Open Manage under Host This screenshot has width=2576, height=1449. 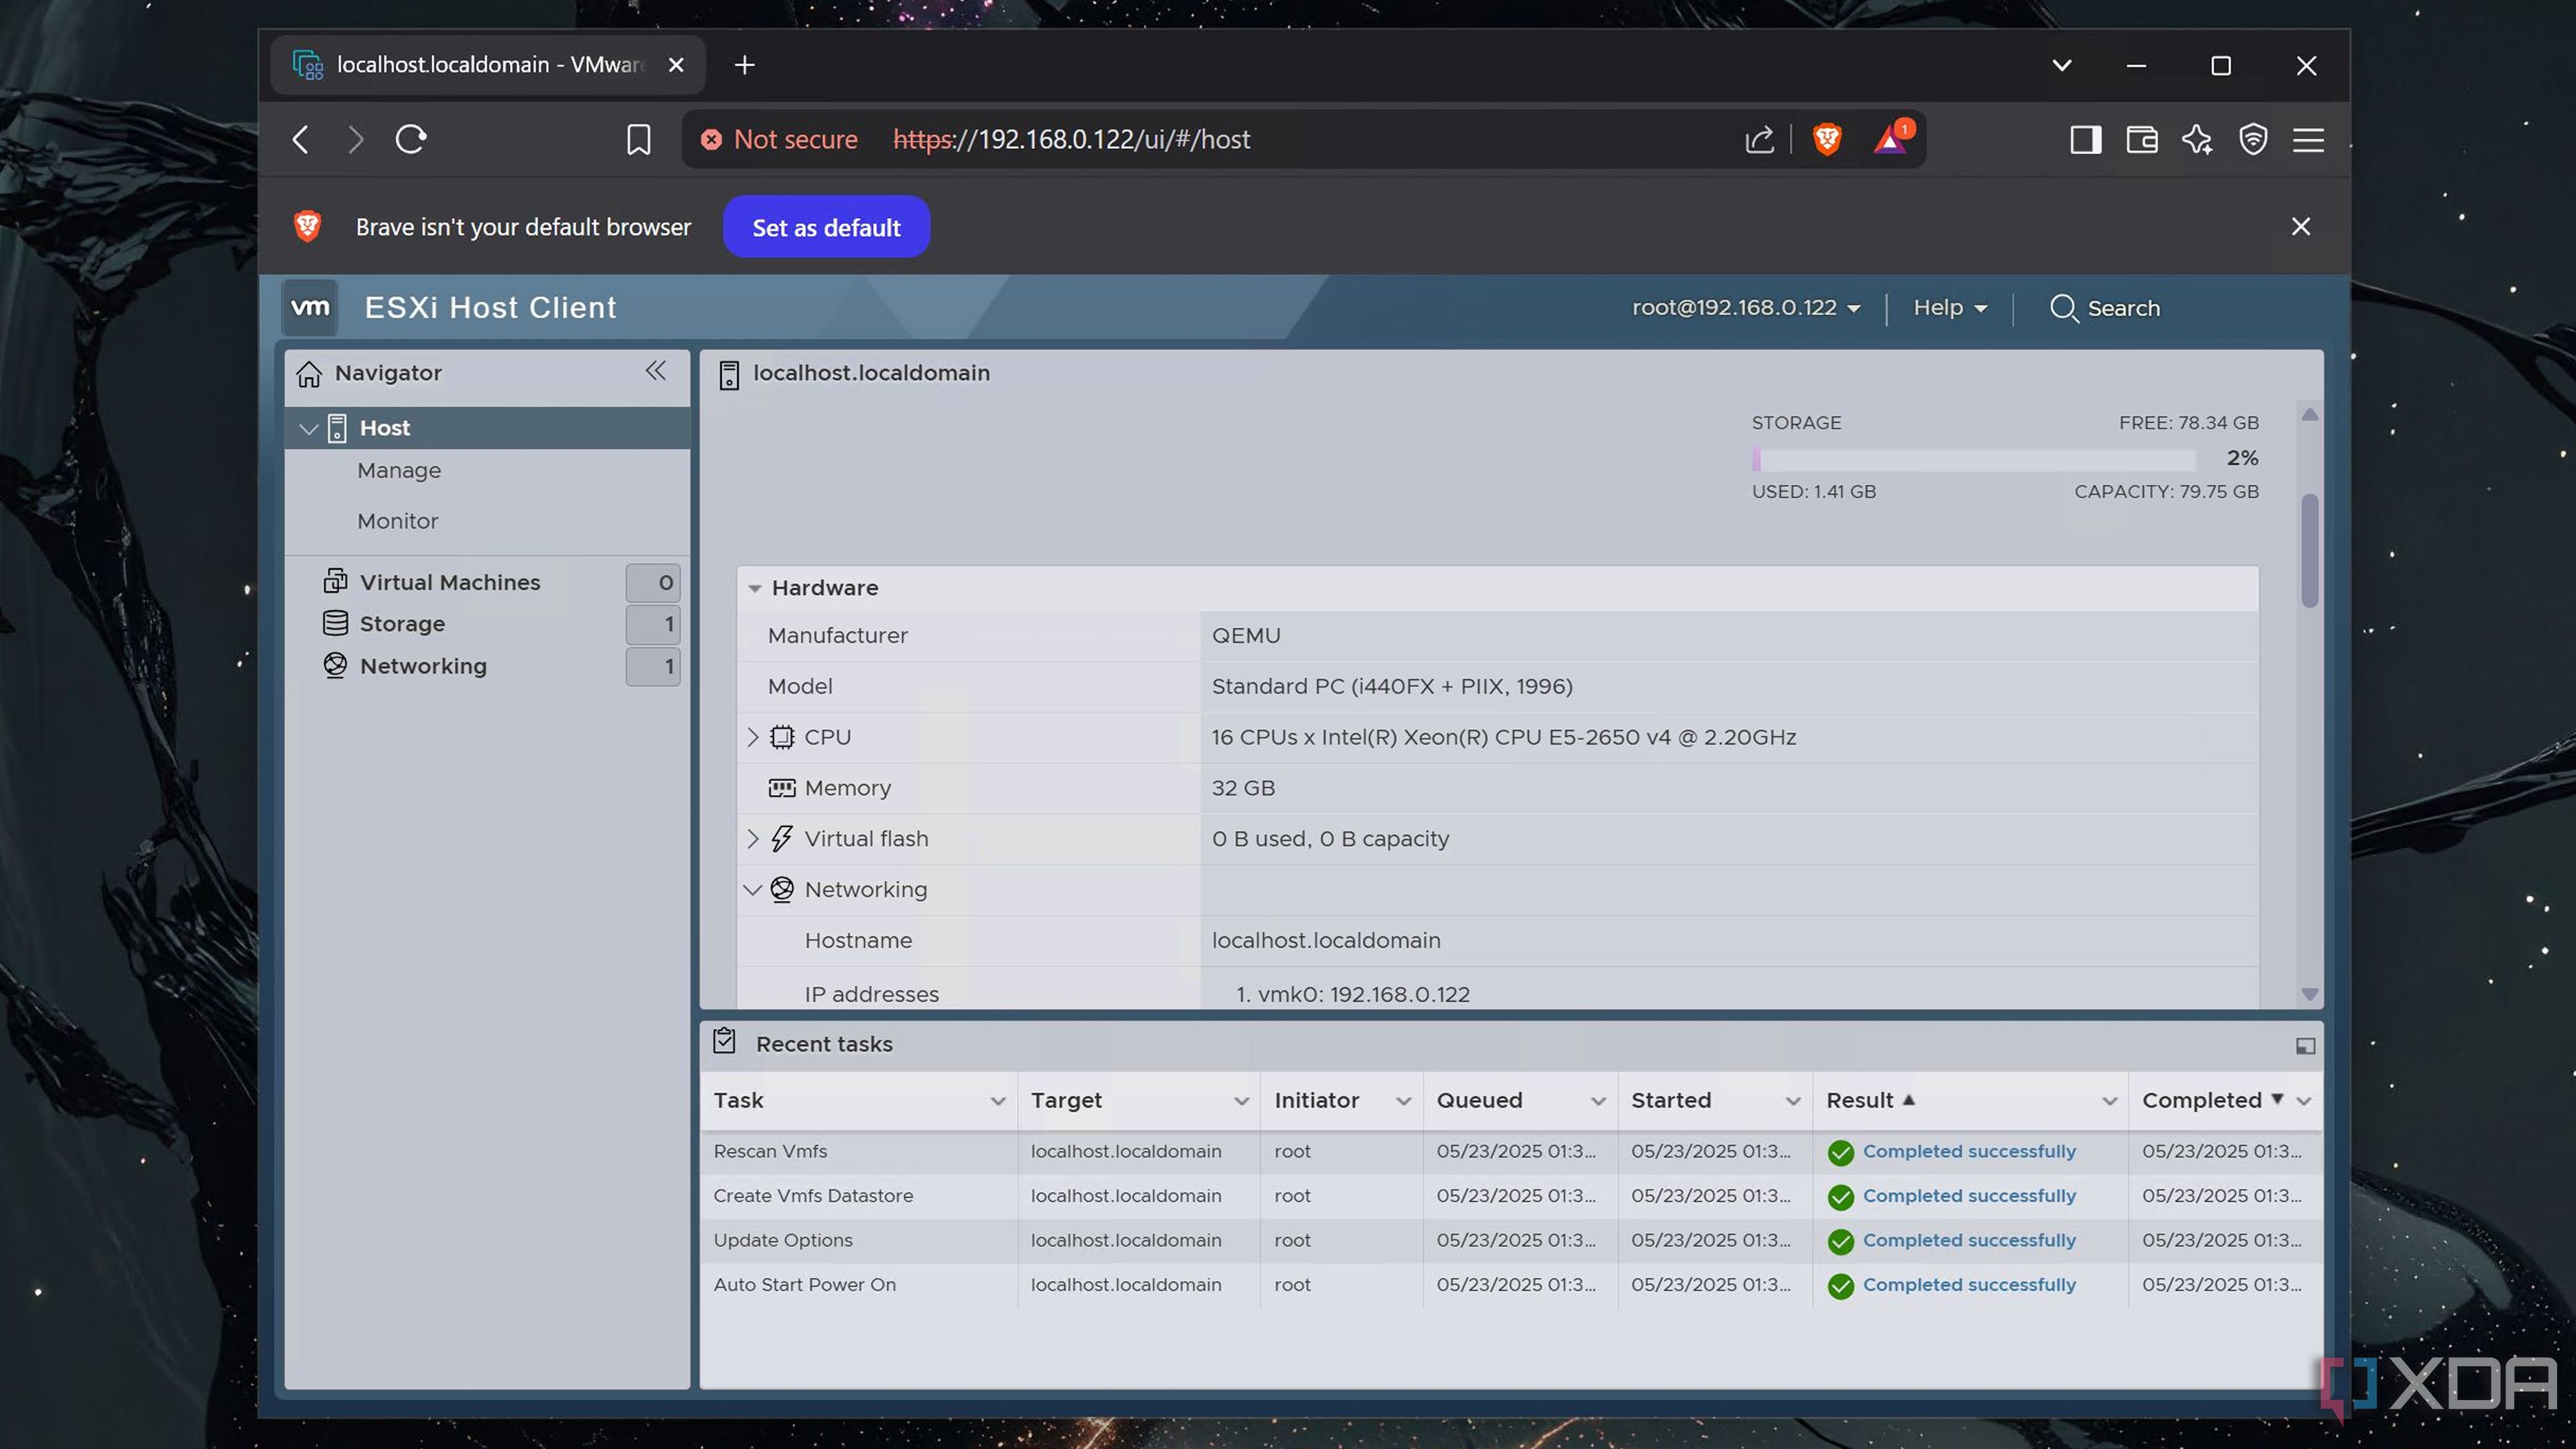pyautogui.click(x=399, y=470)
